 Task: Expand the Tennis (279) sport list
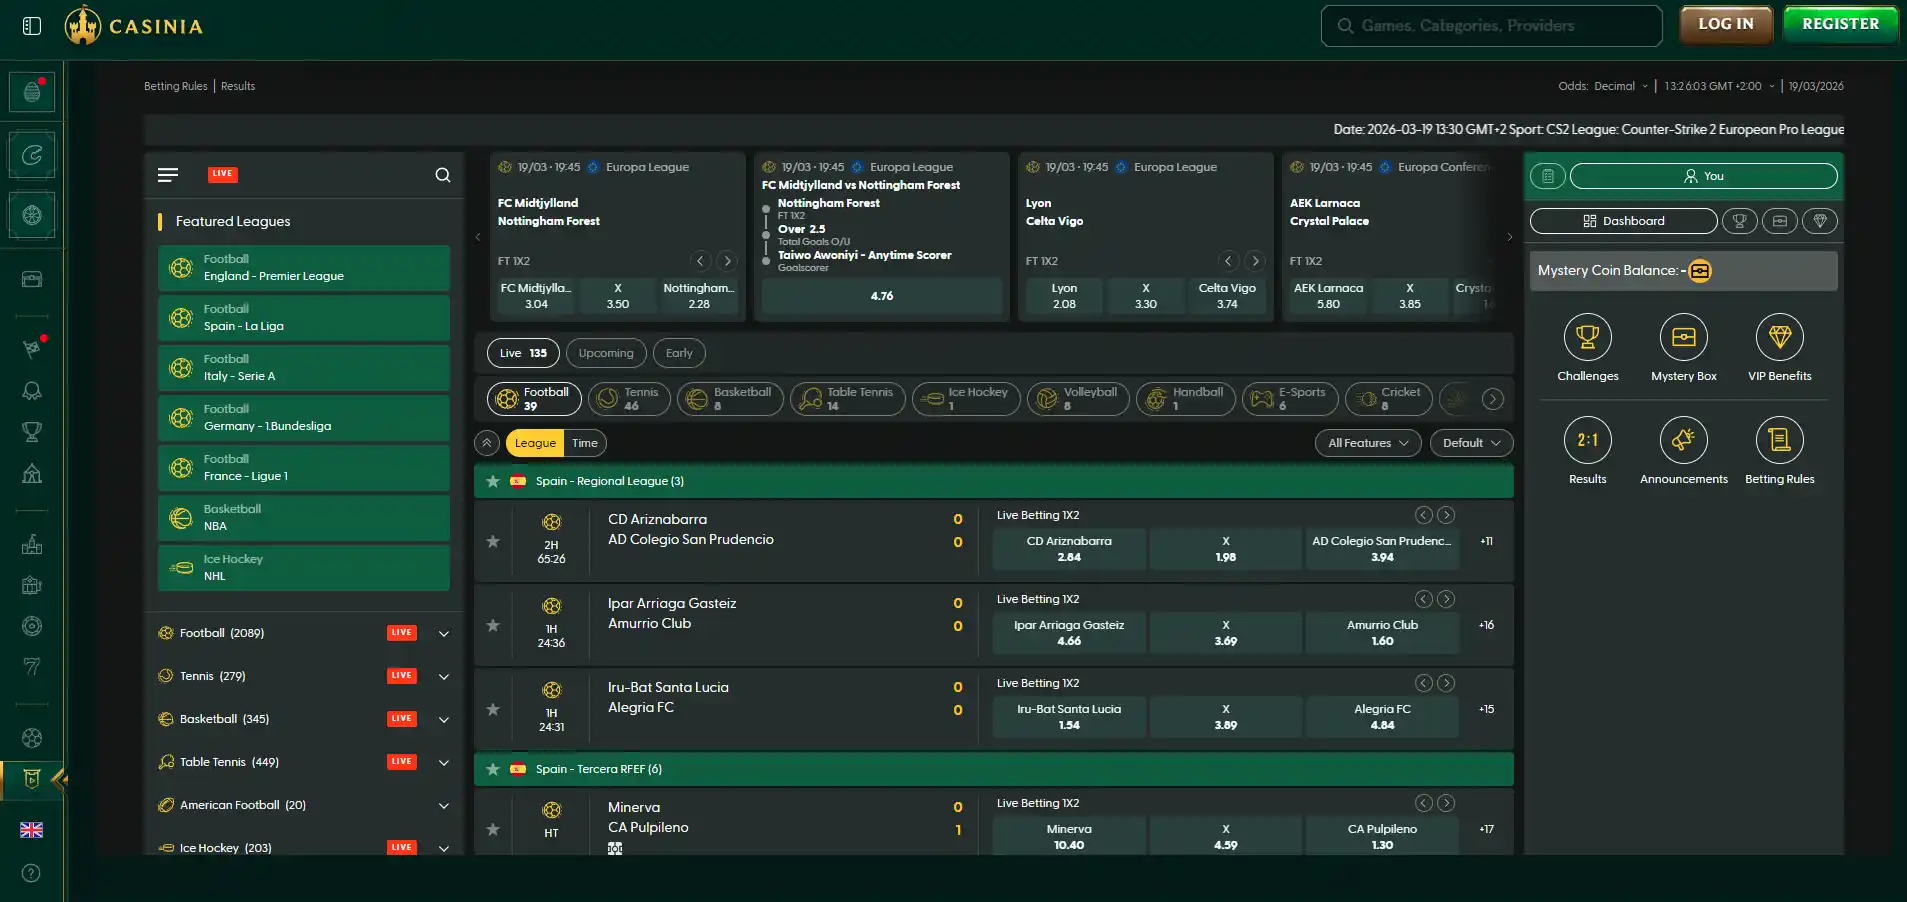(x=444, y=676)
